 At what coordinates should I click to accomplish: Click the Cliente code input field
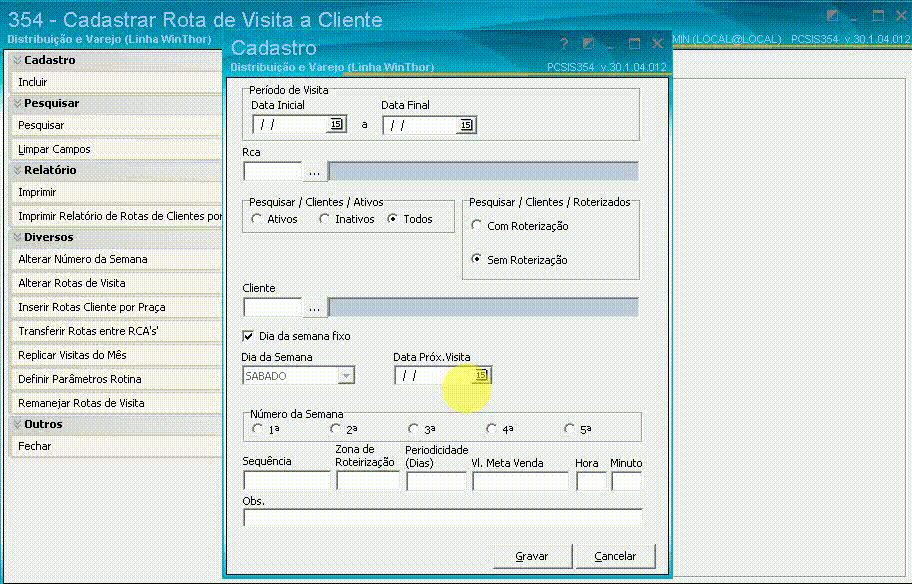coord(272,308)
